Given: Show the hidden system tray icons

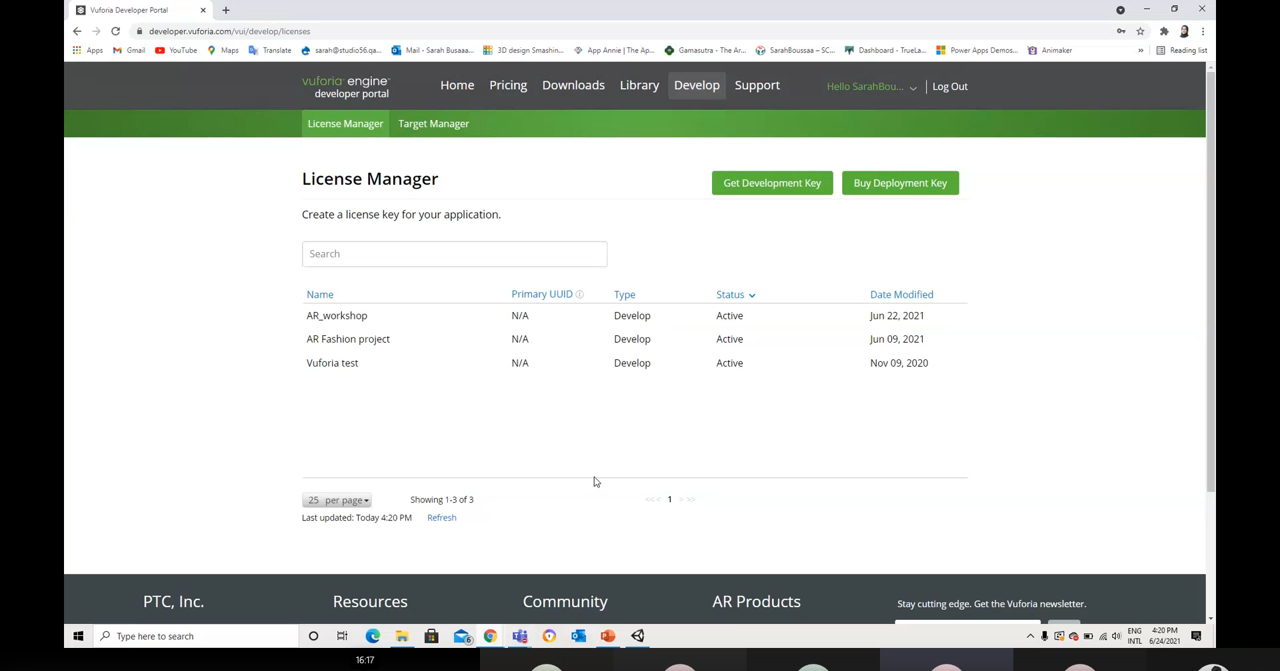Looking at the screenshot, I should pos(1030,636).
